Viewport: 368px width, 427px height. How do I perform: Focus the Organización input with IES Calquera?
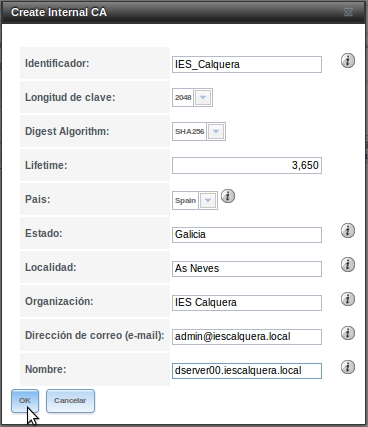pyautogui.click(x=247, y=303)
